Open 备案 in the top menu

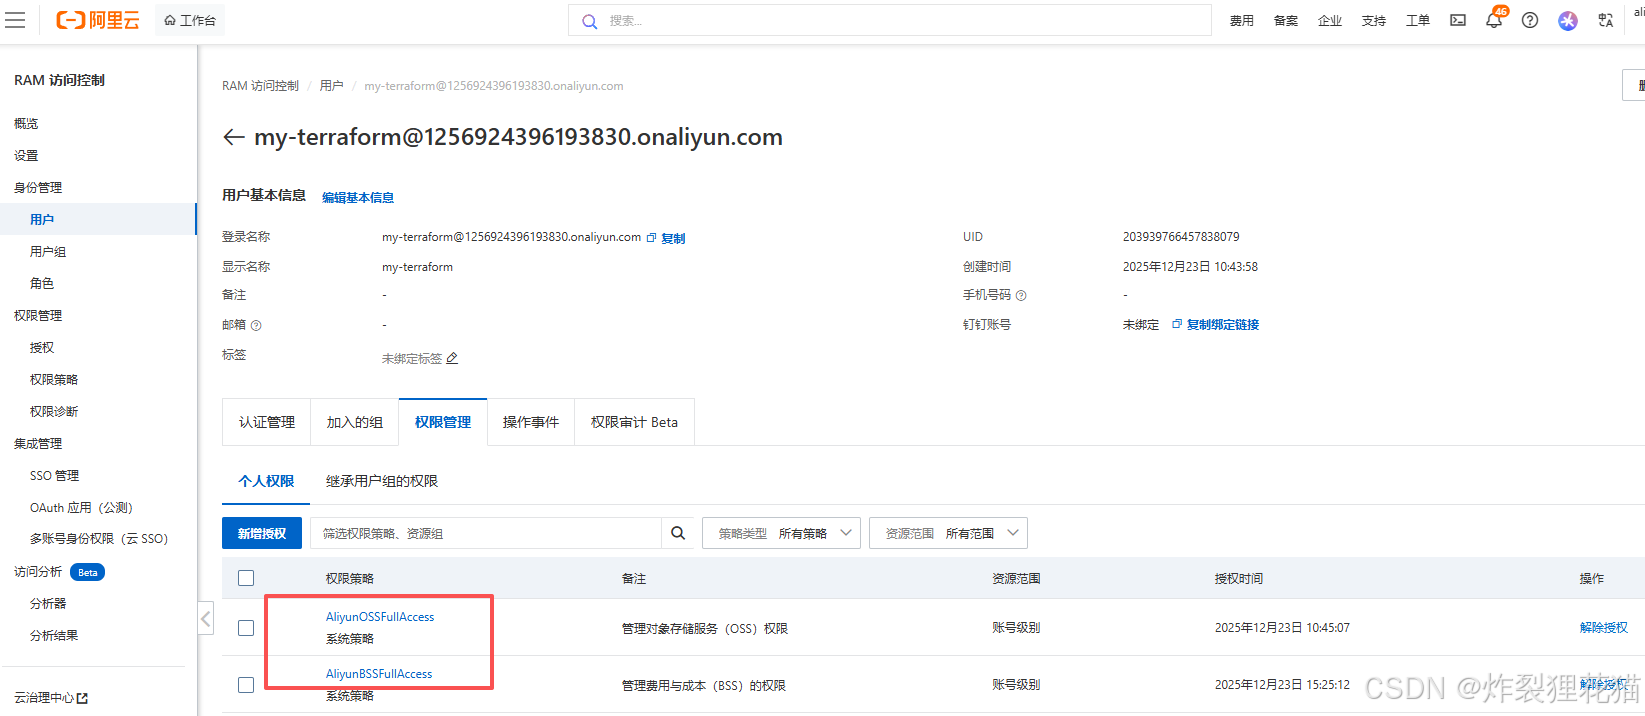coord(1286,21)
